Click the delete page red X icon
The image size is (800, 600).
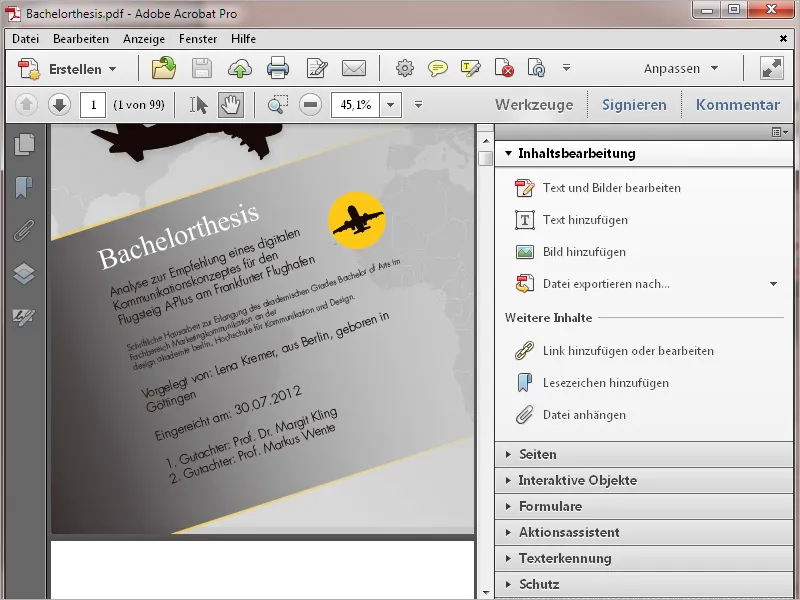(x=504, y=68)
